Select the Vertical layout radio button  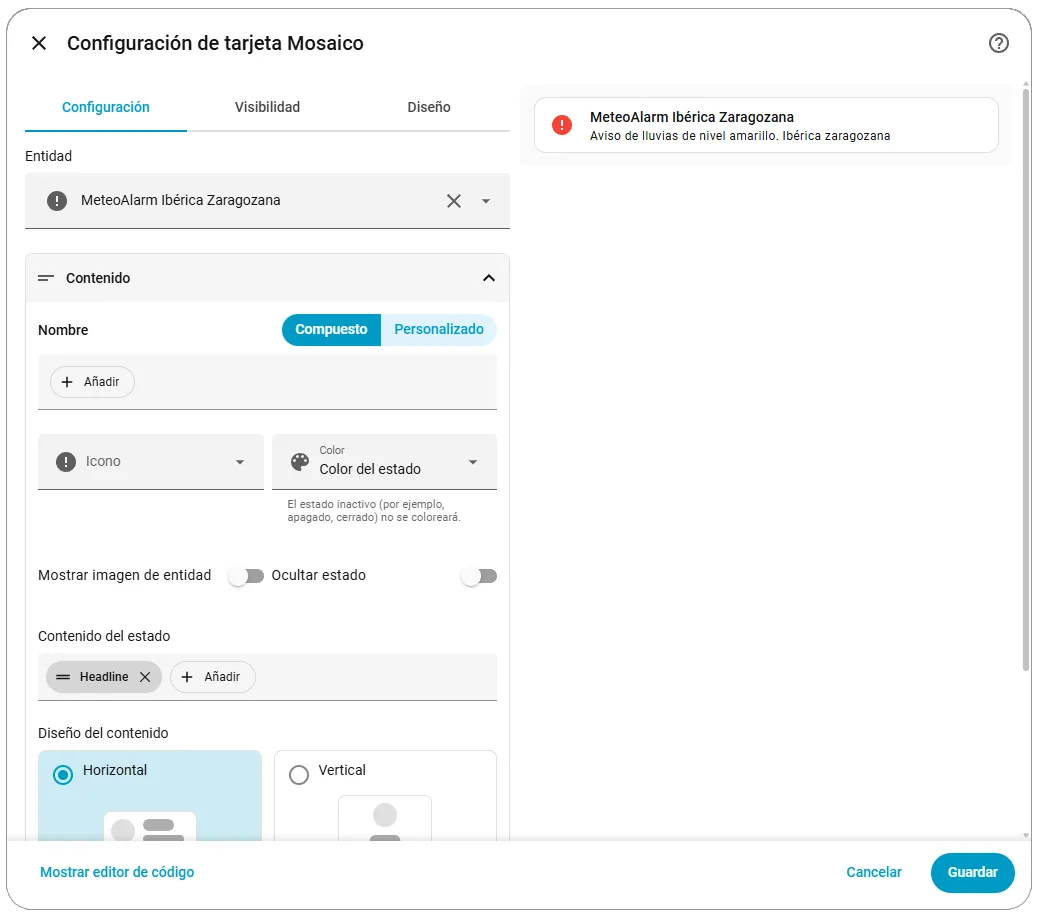click(299, 774)
